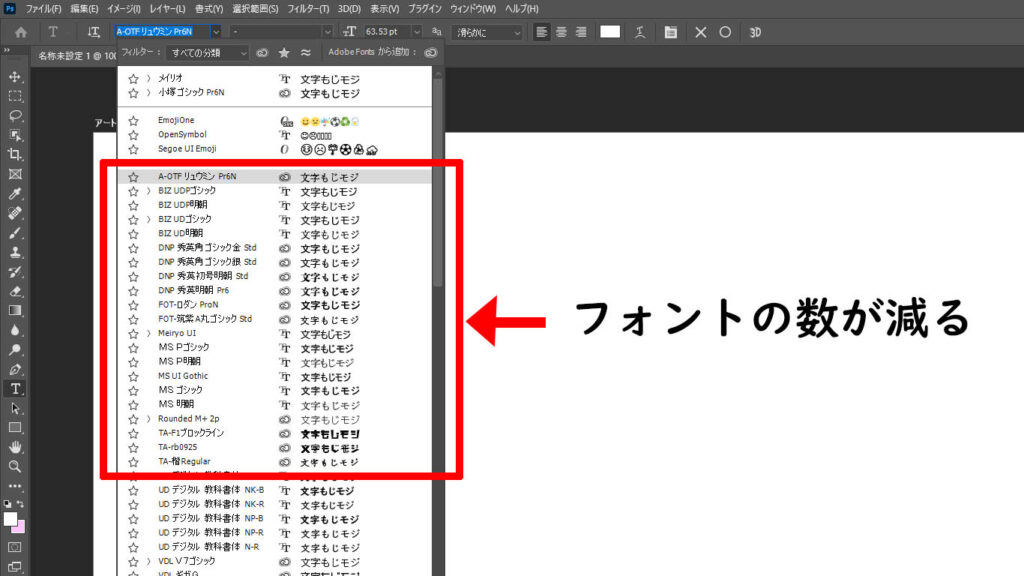Commit the current text edit

click(725, 32)
